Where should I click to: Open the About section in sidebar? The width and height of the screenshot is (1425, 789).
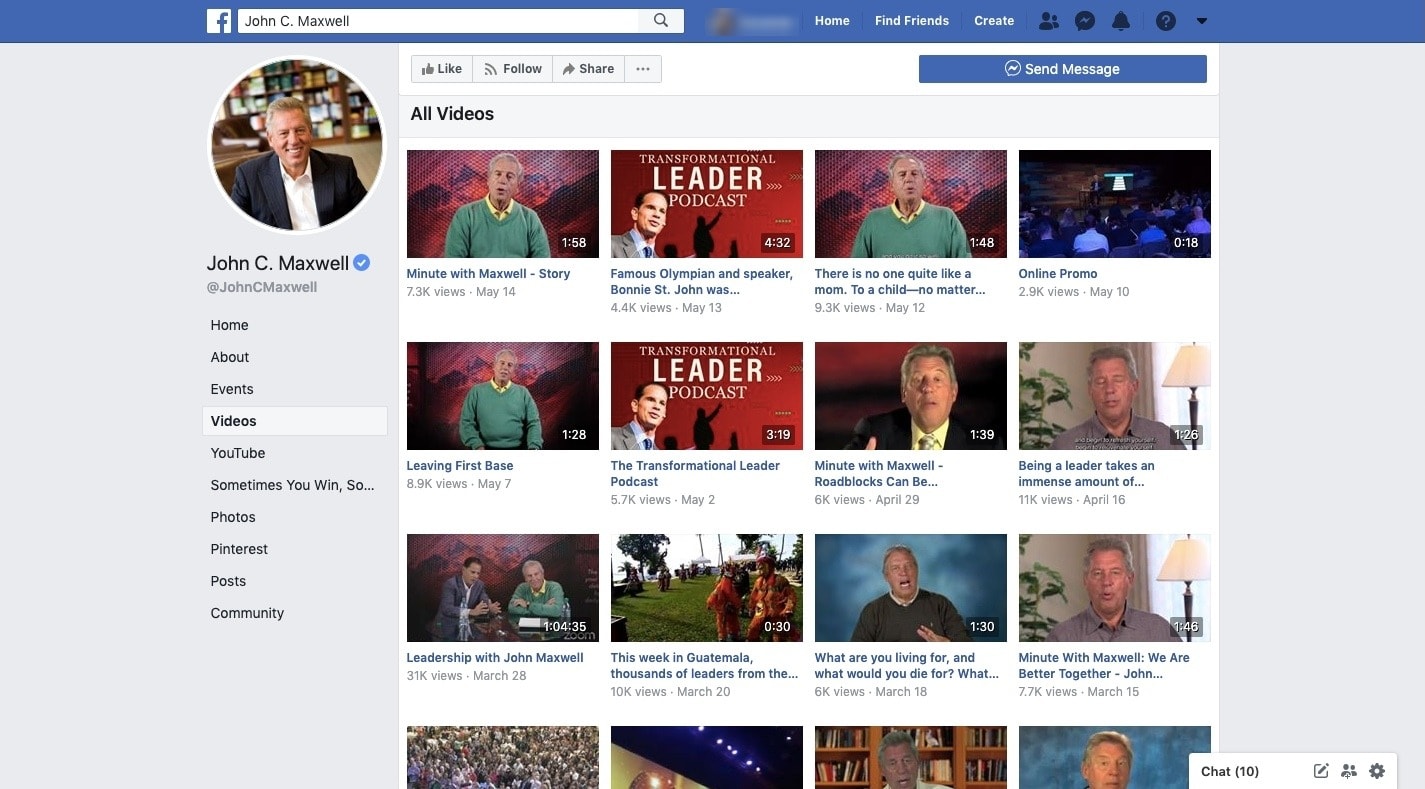[230, 357]
